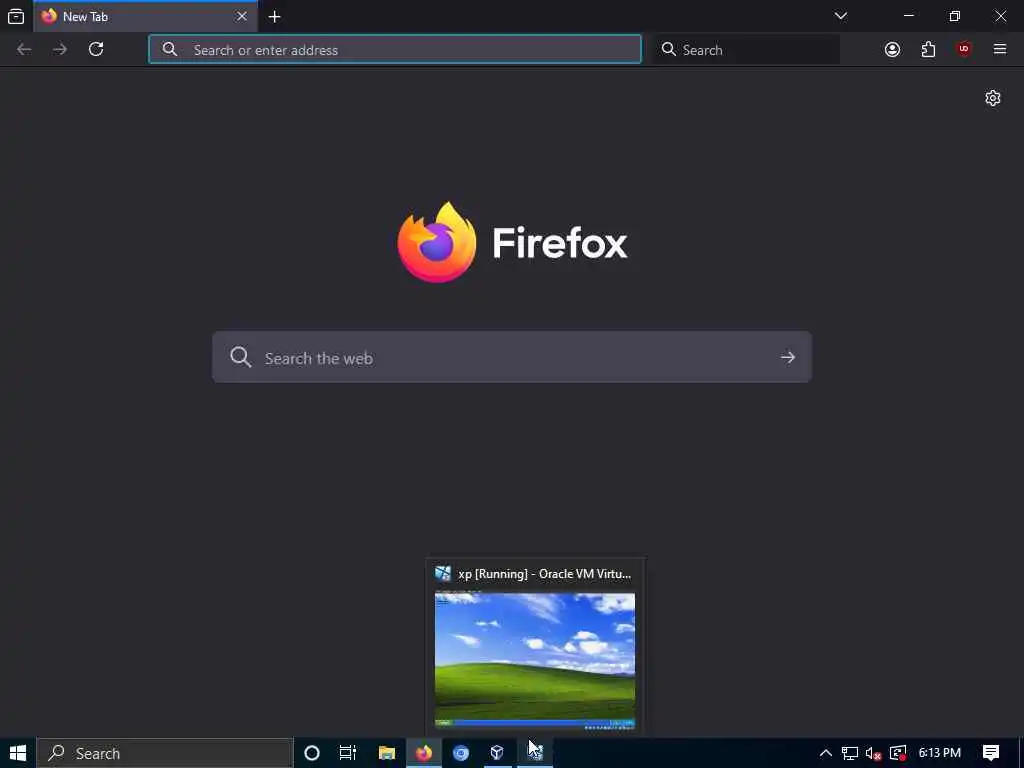The width and height of the screenshot is (1024, 768).
Task: Open File Explorer from the taskbar
Action: pyautogui.click(x=387, y=753)
